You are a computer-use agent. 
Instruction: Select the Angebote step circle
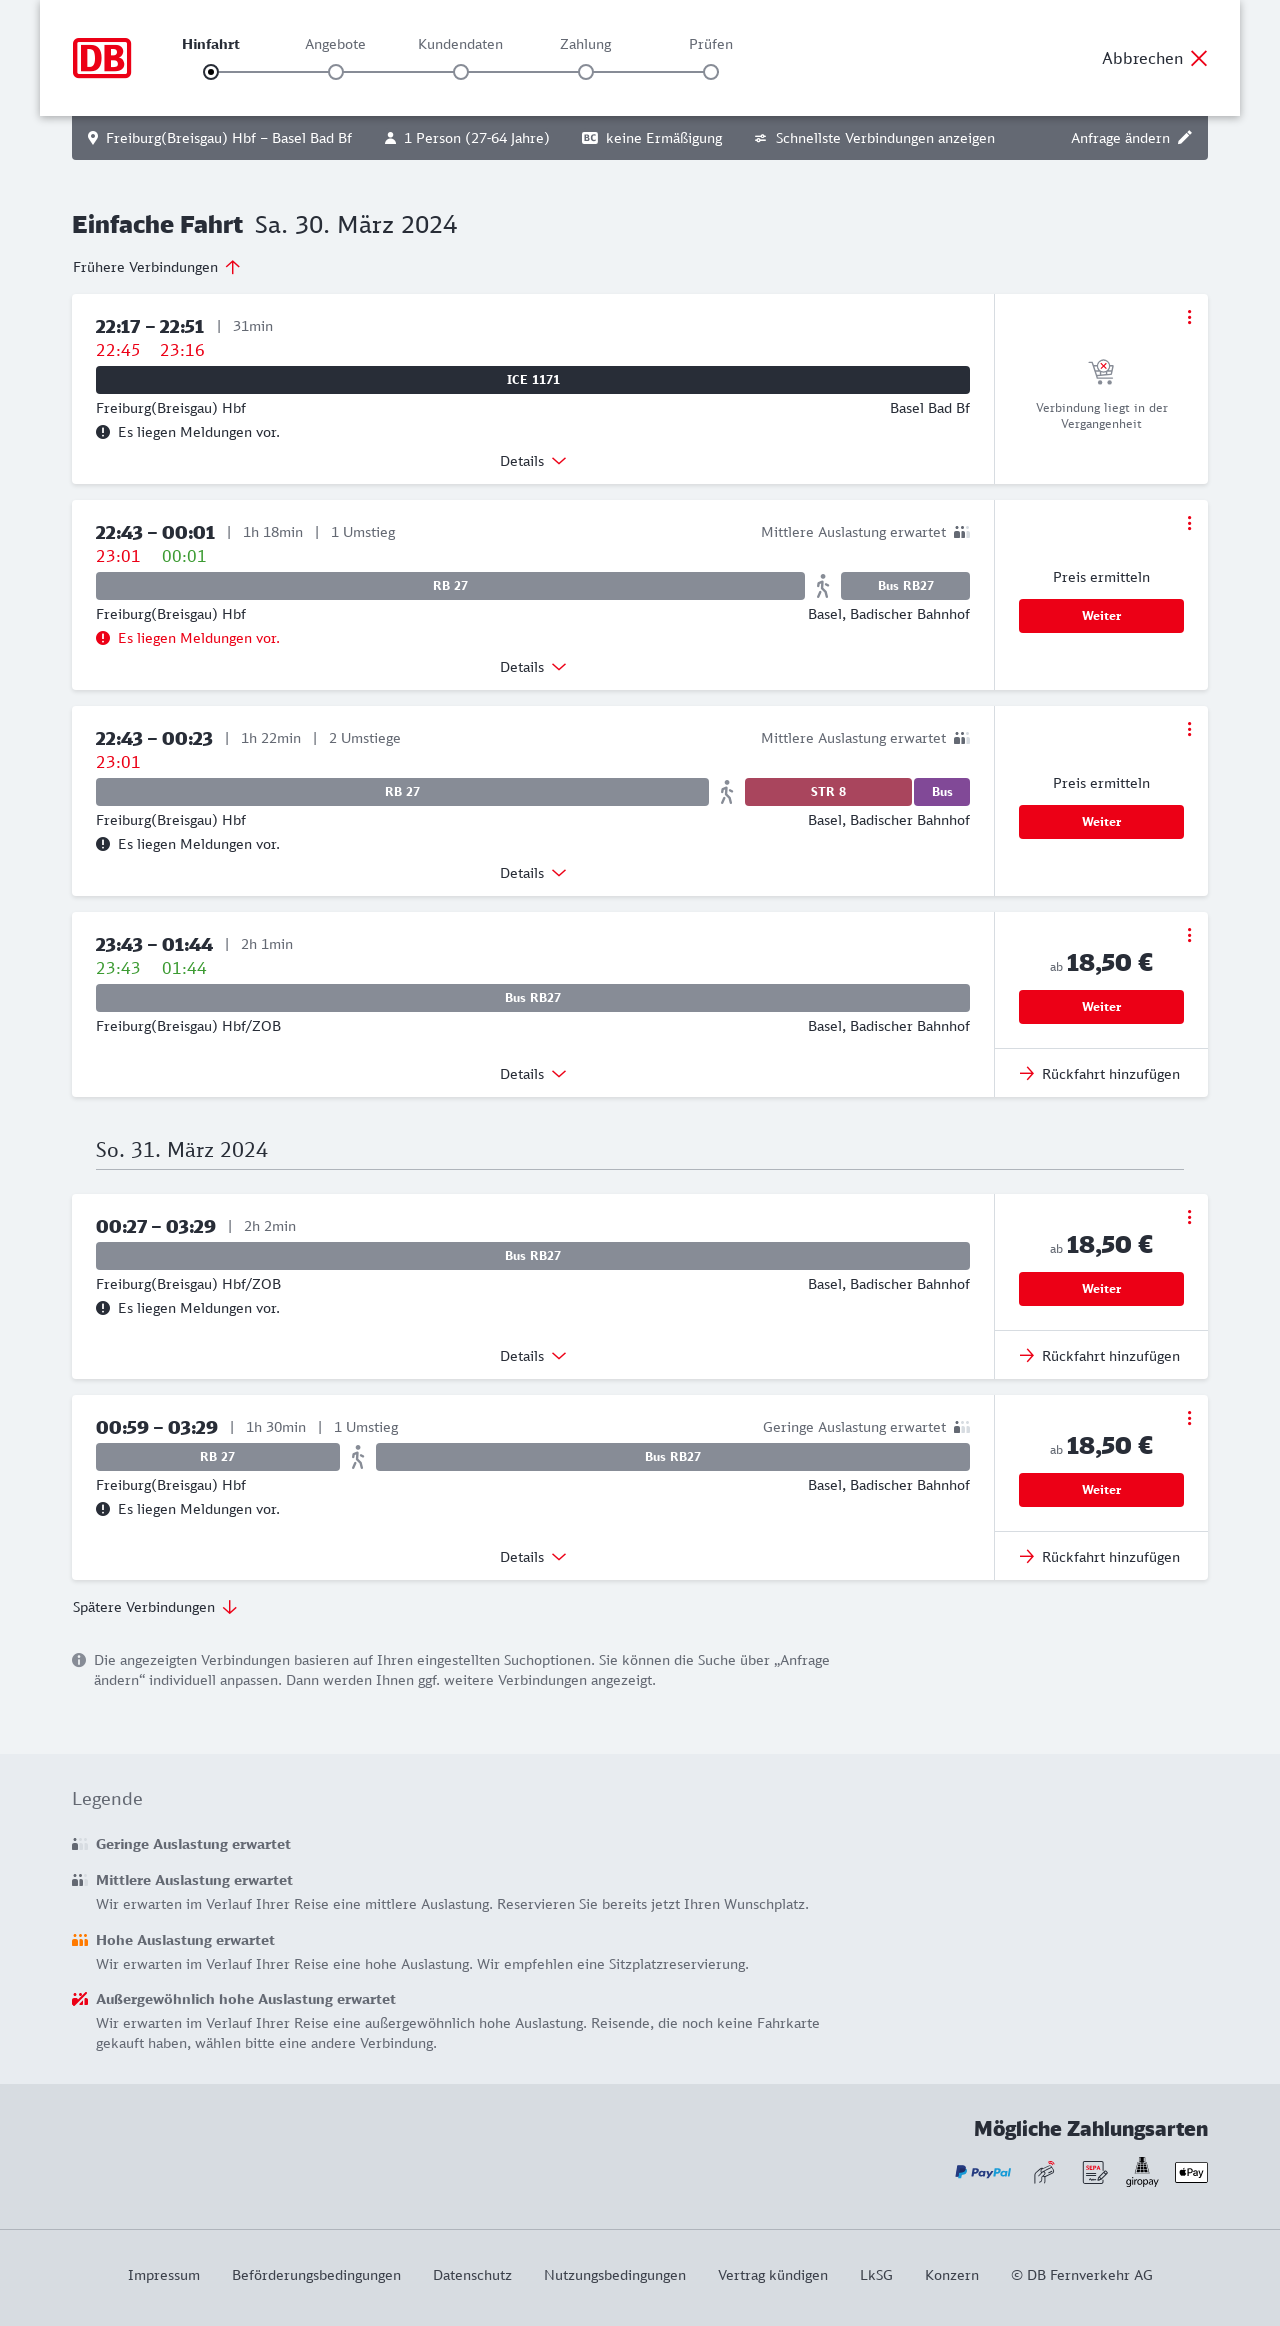[336, 72]
